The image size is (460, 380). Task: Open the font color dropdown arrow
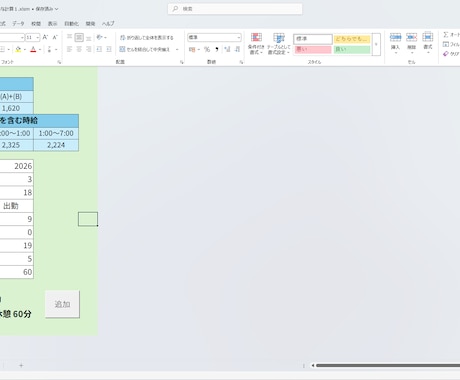click(40, 49)
